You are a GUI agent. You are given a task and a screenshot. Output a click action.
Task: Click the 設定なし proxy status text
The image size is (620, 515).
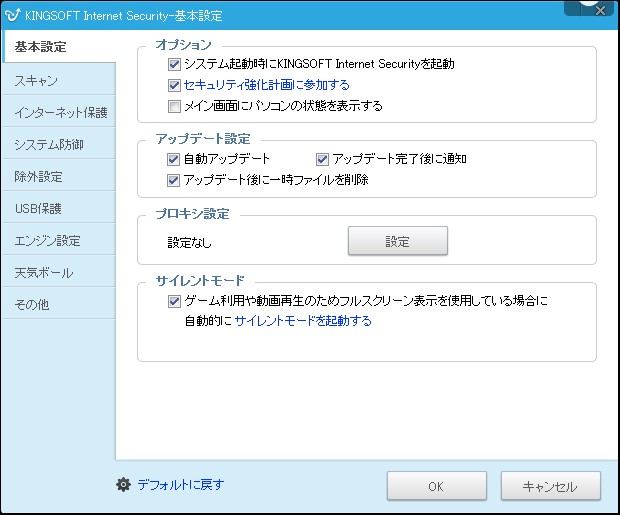point(189,242)
